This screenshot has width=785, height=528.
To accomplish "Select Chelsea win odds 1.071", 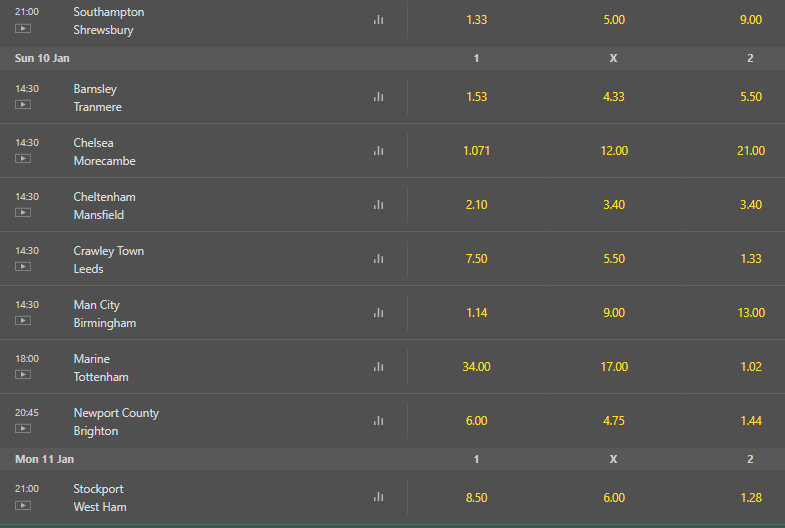I will (477, 151).
